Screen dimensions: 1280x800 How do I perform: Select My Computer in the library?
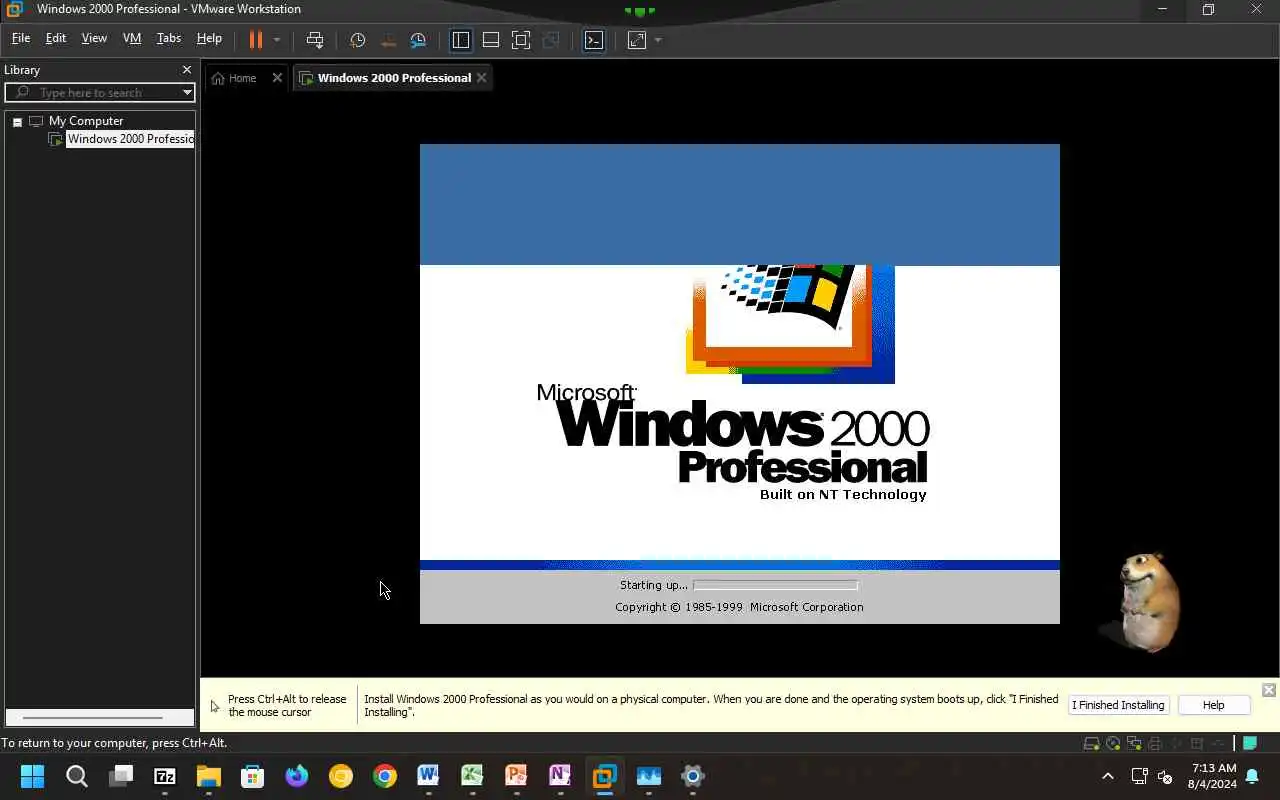tap(85, 121)
